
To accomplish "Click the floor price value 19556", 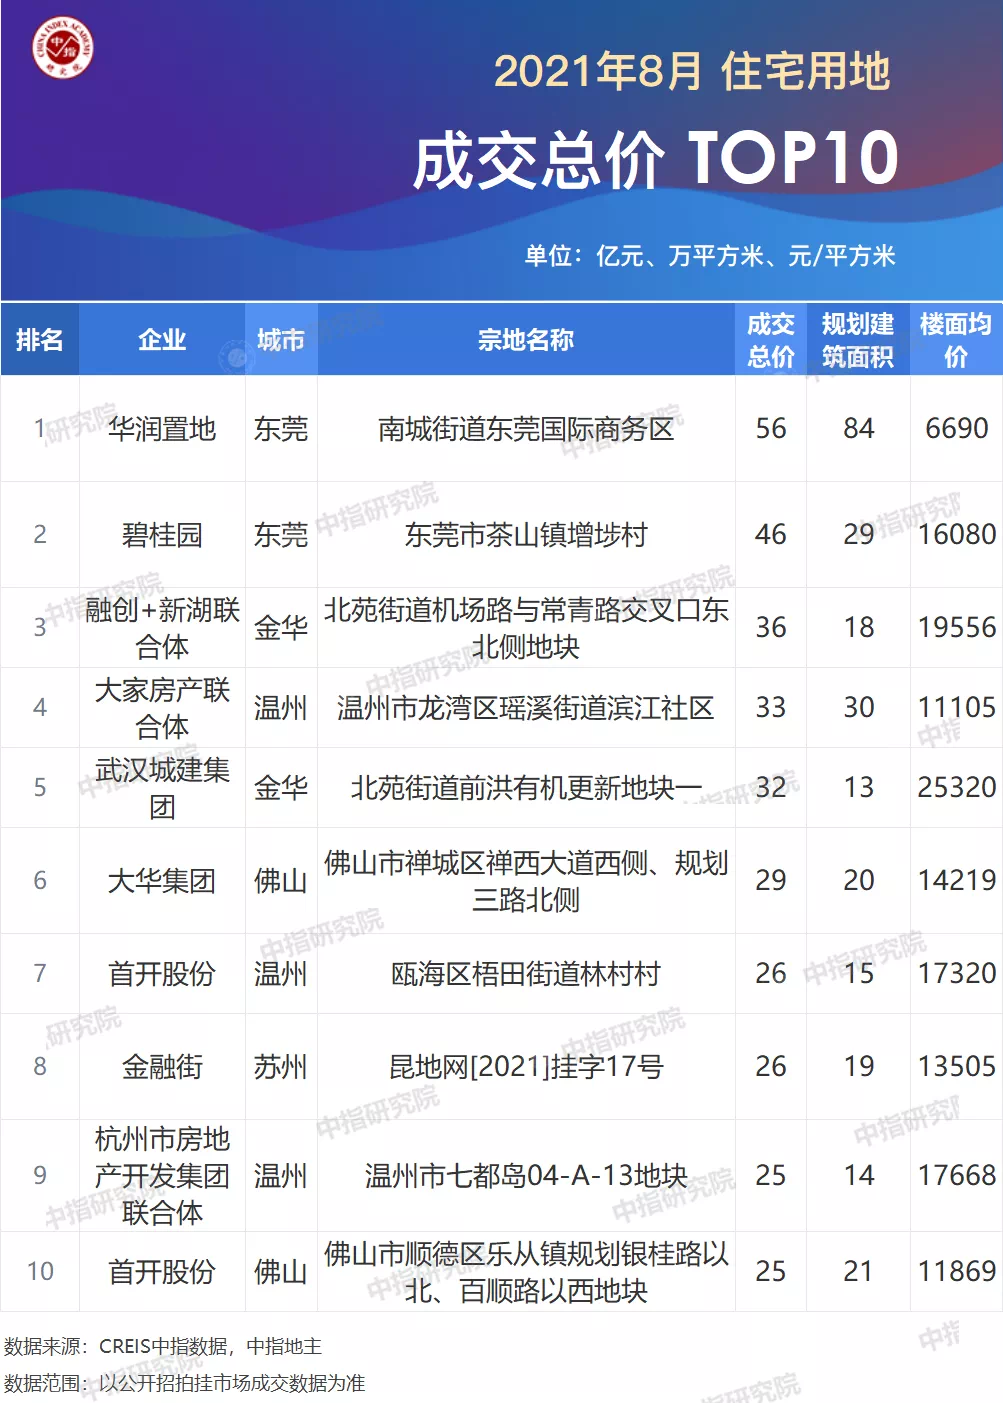I will [x=957, y=628].
